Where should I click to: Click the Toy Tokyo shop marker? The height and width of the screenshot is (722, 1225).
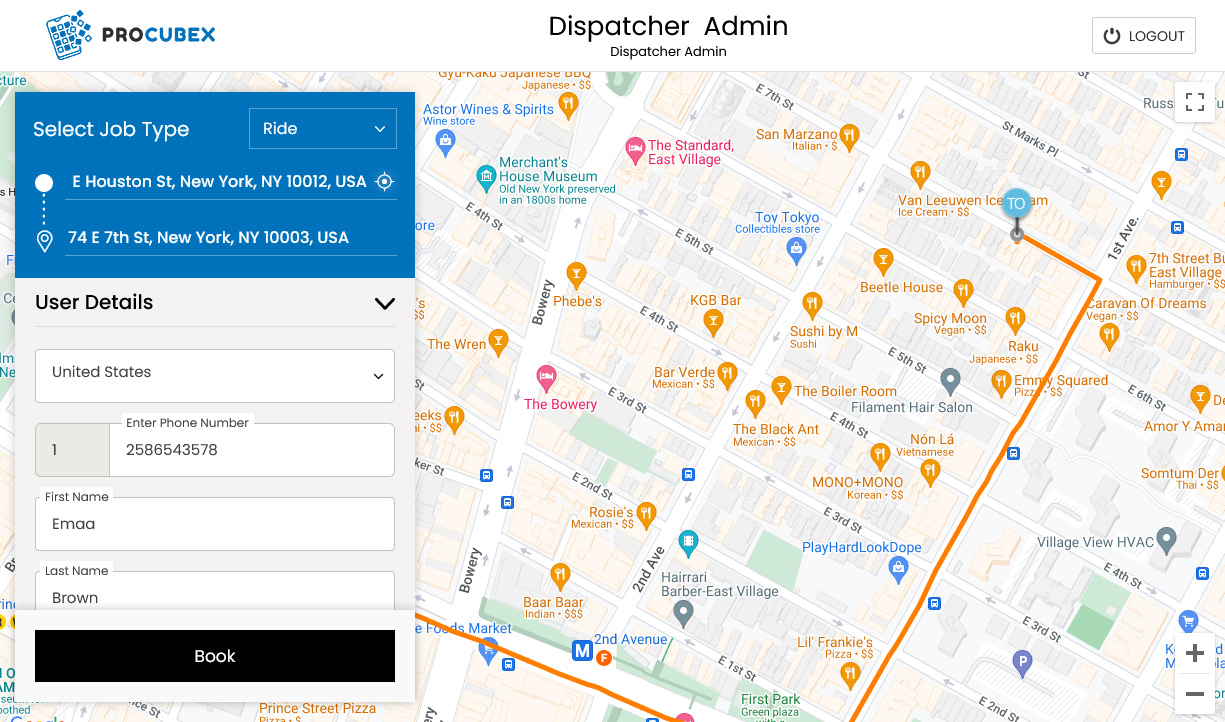coord(796,248)
